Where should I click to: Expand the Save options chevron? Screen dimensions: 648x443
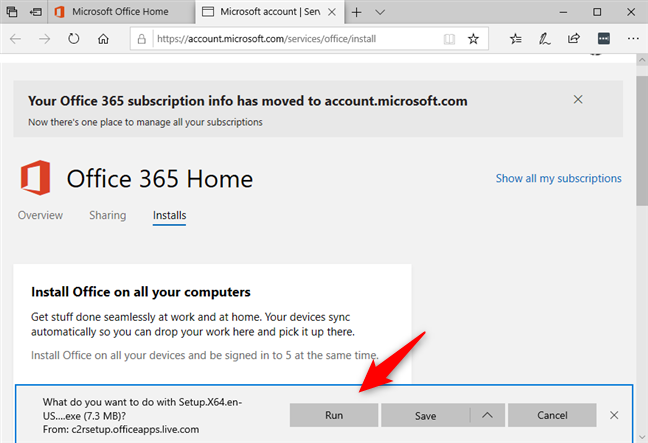(x=487, y=415)
